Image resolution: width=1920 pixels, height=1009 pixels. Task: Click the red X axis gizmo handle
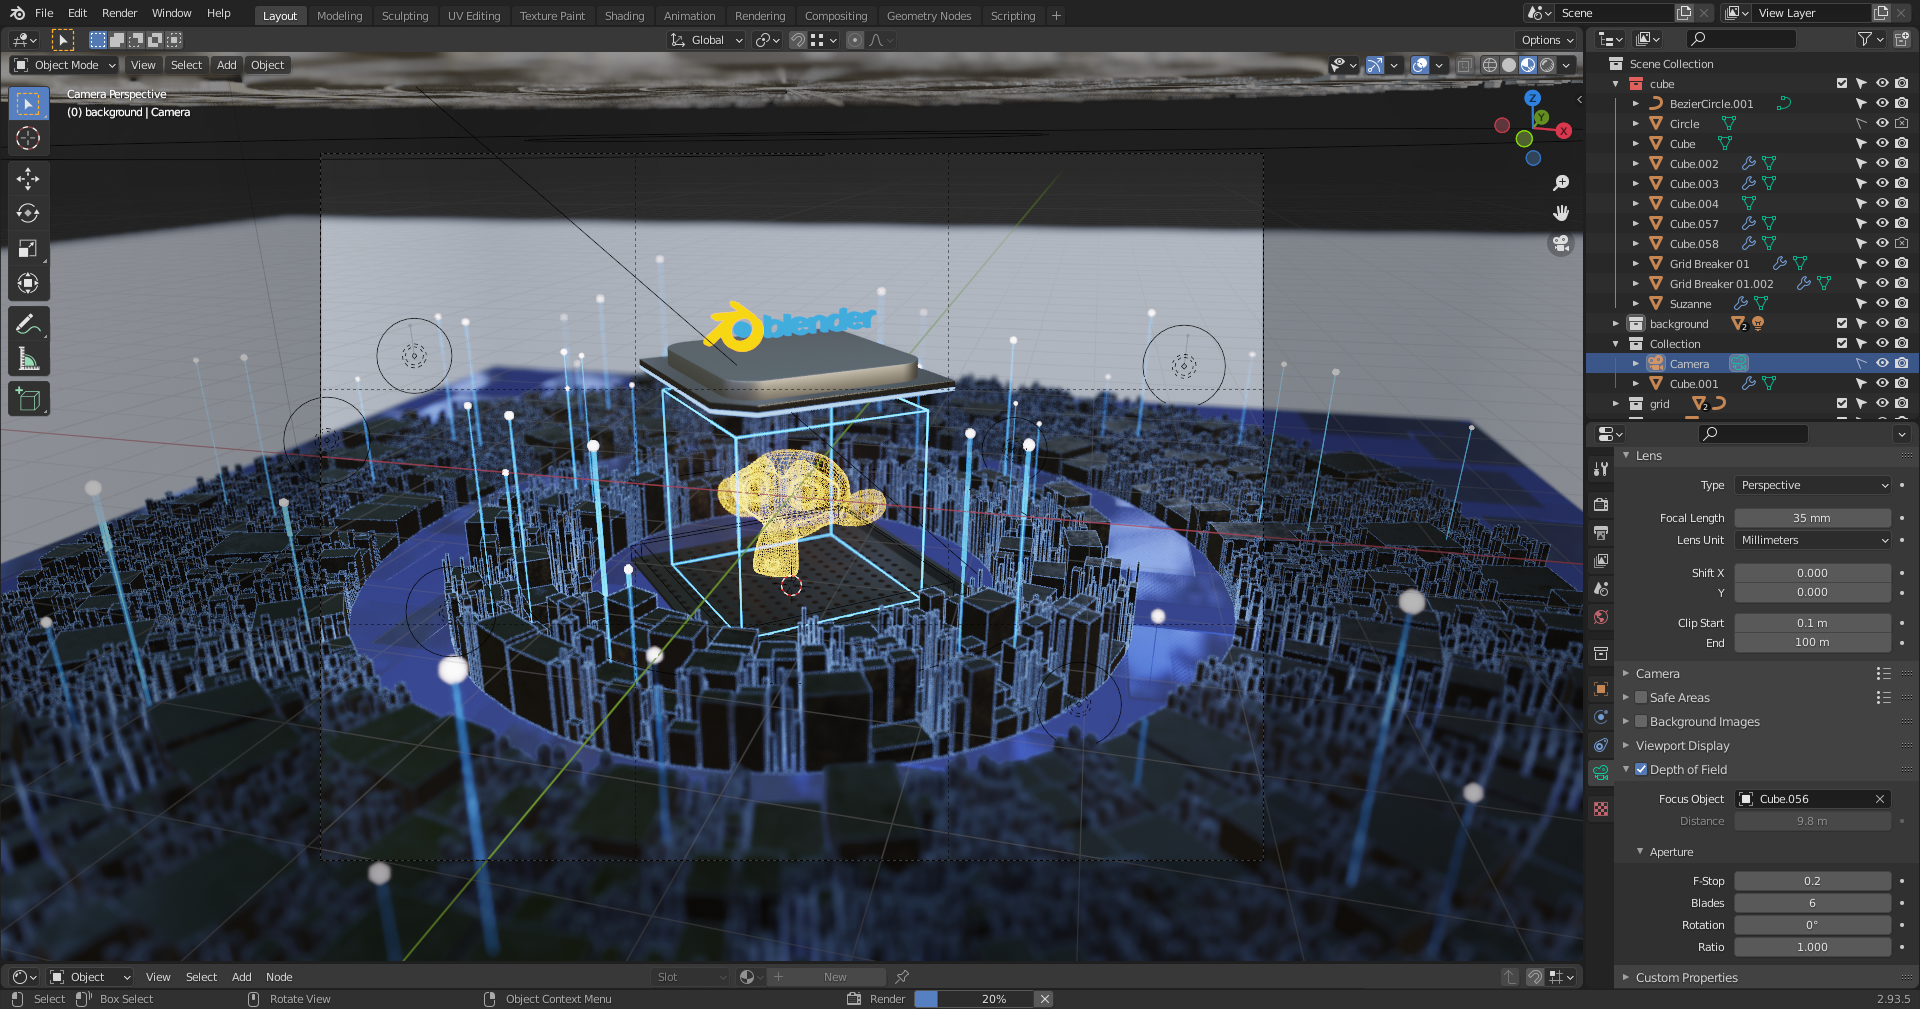tap(1564, 131)
